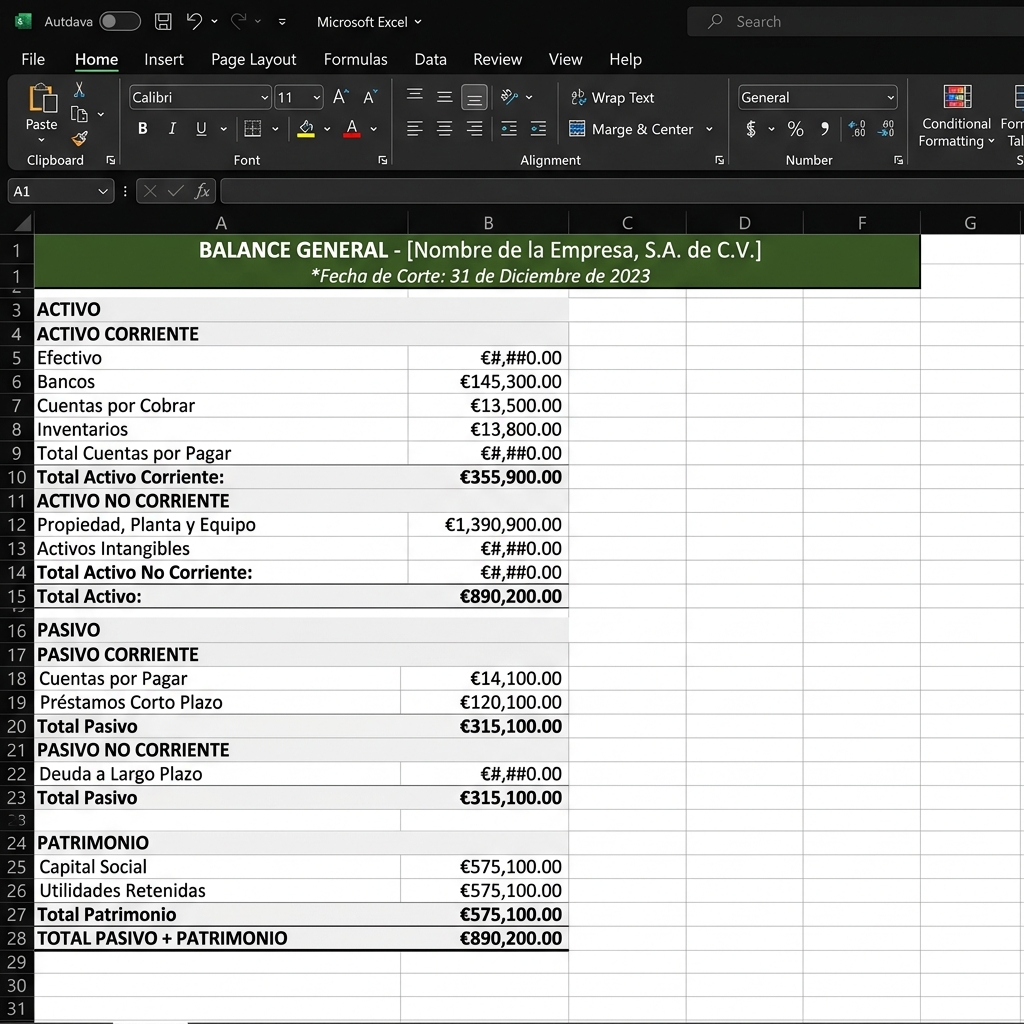Apply the red Font Color A
1024x1024 pixels.
(x=352, y=129)
